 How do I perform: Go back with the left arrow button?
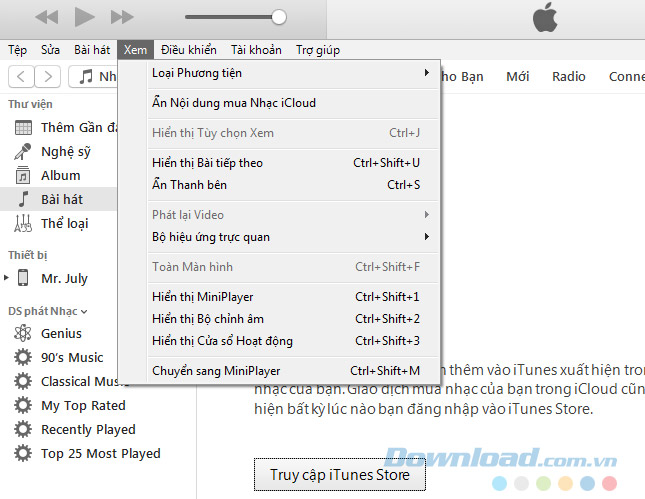[21, 77]
